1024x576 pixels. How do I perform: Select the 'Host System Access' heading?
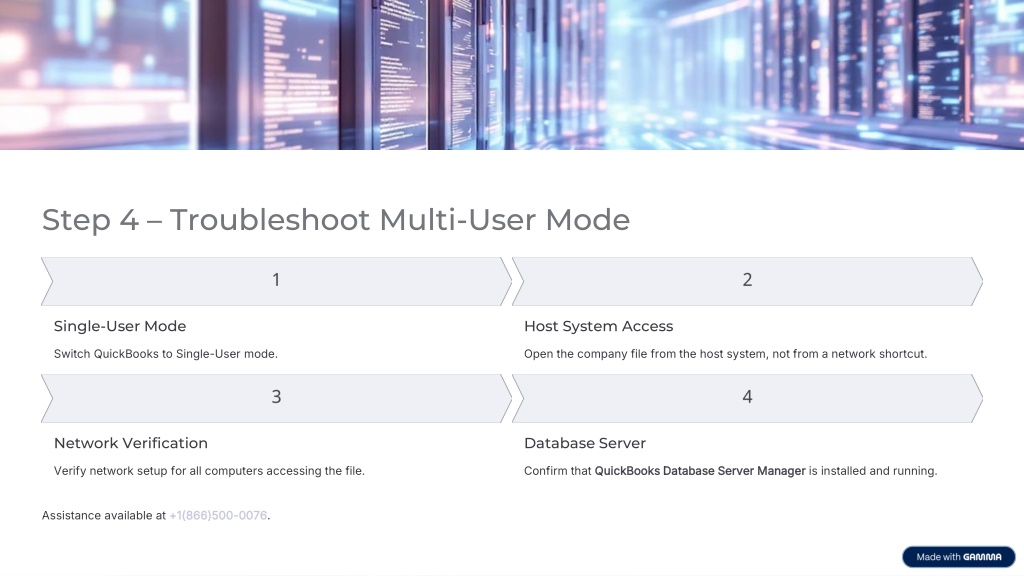(x=598, y=326)
